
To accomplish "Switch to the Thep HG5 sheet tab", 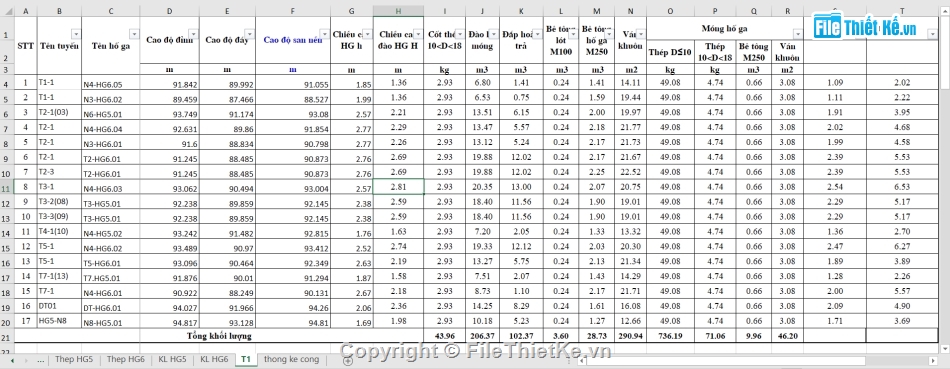I will tap(75, 359).
